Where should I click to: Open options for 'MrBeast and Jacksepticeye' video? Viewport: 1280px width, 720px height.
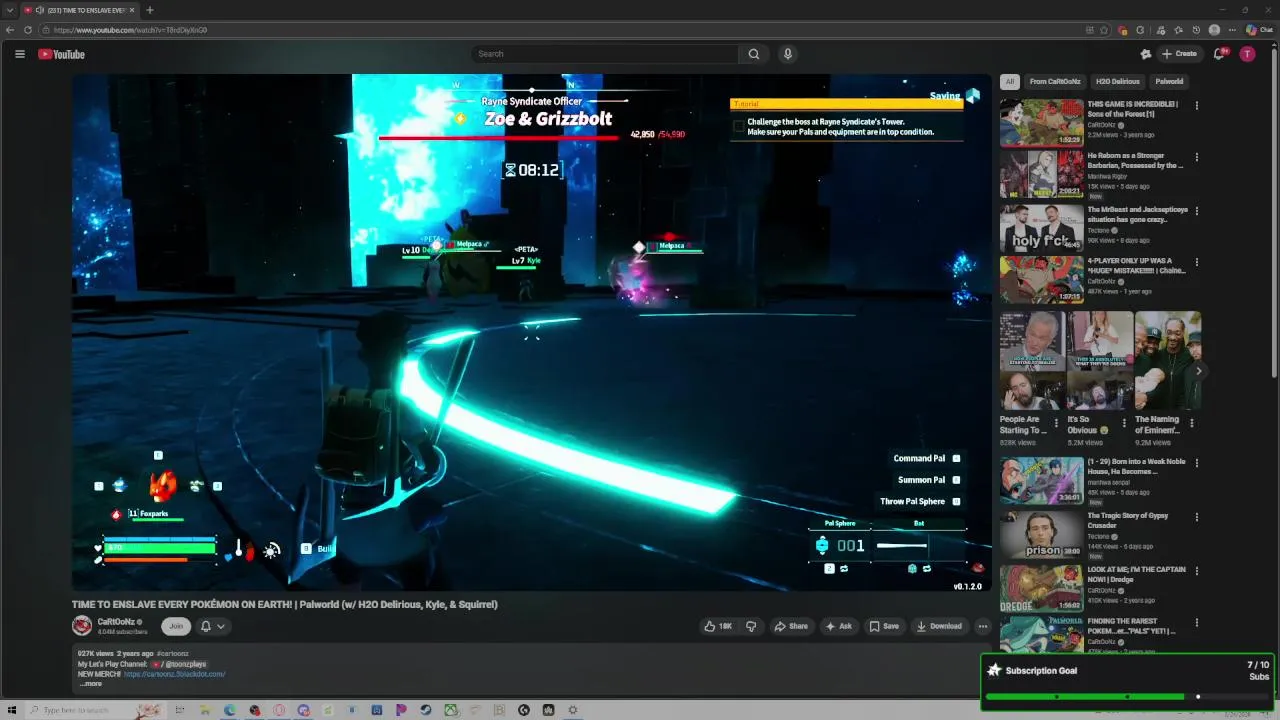pos(1196,210)
